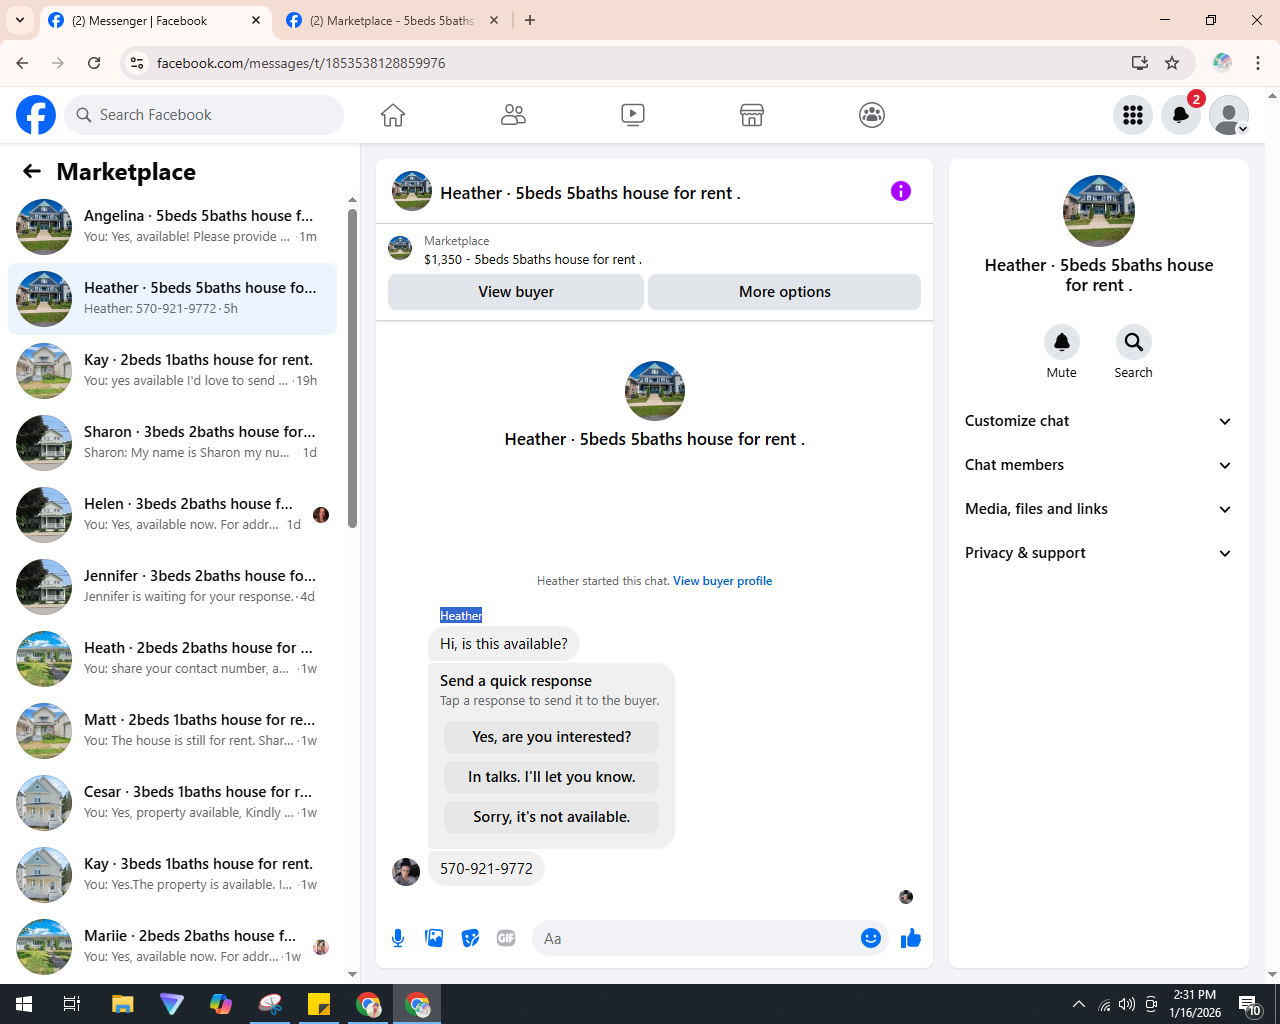Viewport: 1280px width, 1024px height.
Task: Expand Privacy & support section
Action: coord(1099,553)
